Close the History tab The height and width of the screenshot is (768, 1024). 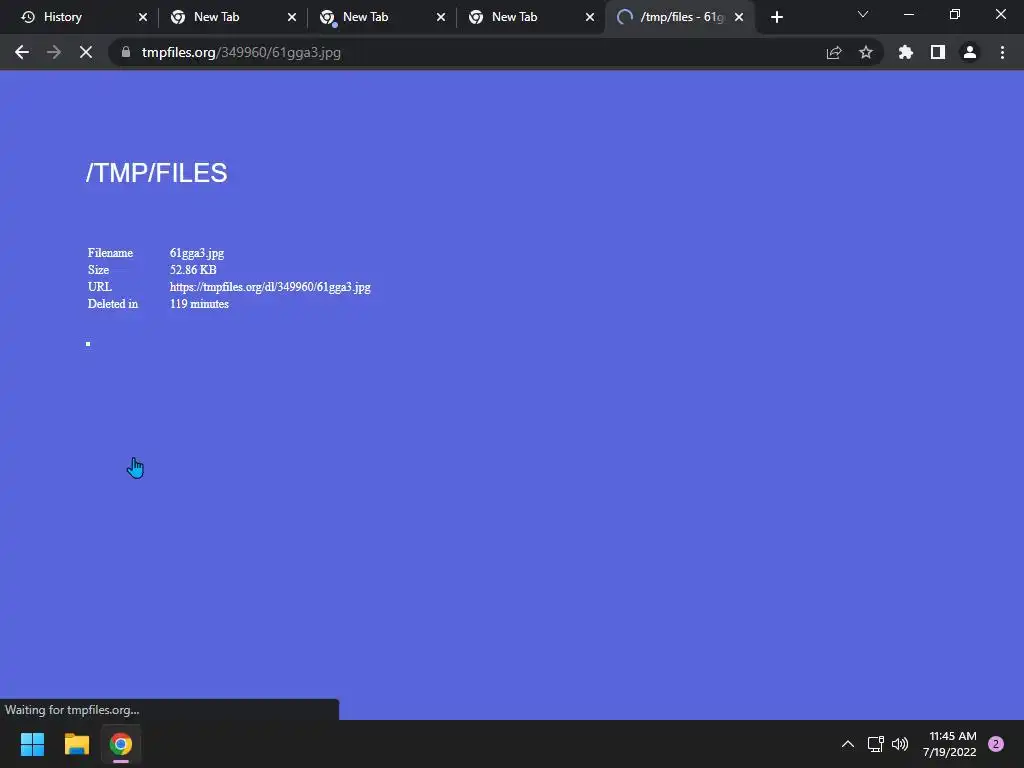[x=143, y=17]
